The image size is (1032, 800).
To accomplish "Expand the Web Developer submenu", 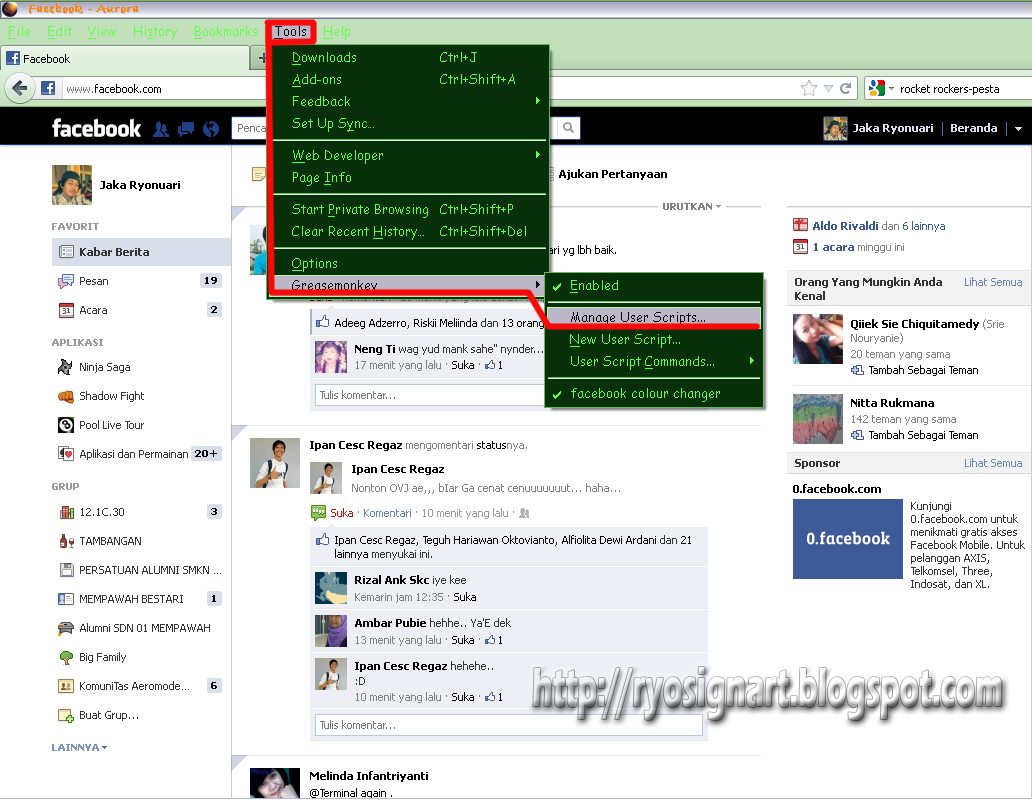I will pos(409,155).
